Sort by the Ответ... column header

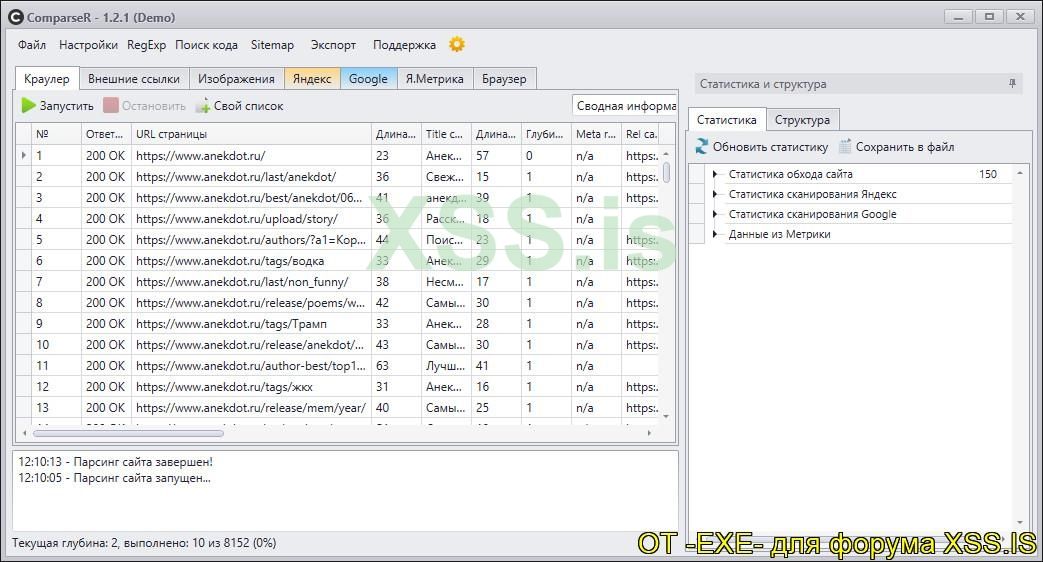(106, 134)
